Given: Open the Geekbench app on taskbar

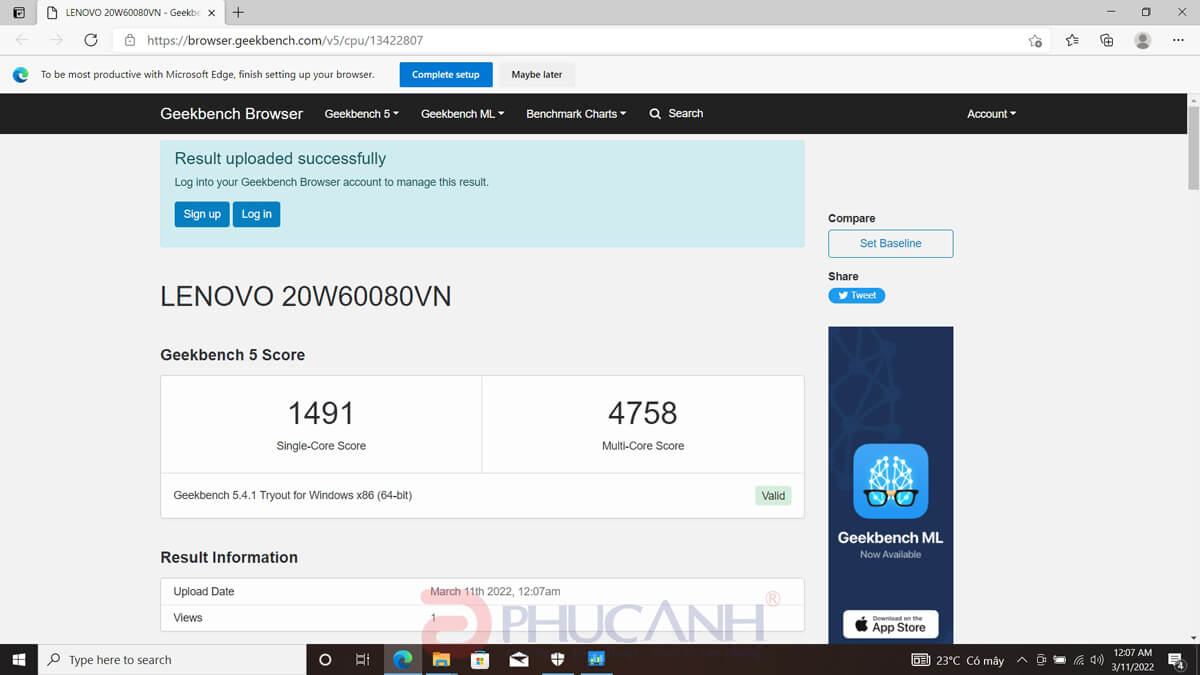Looking at the screenshot, I should [597, 659].
